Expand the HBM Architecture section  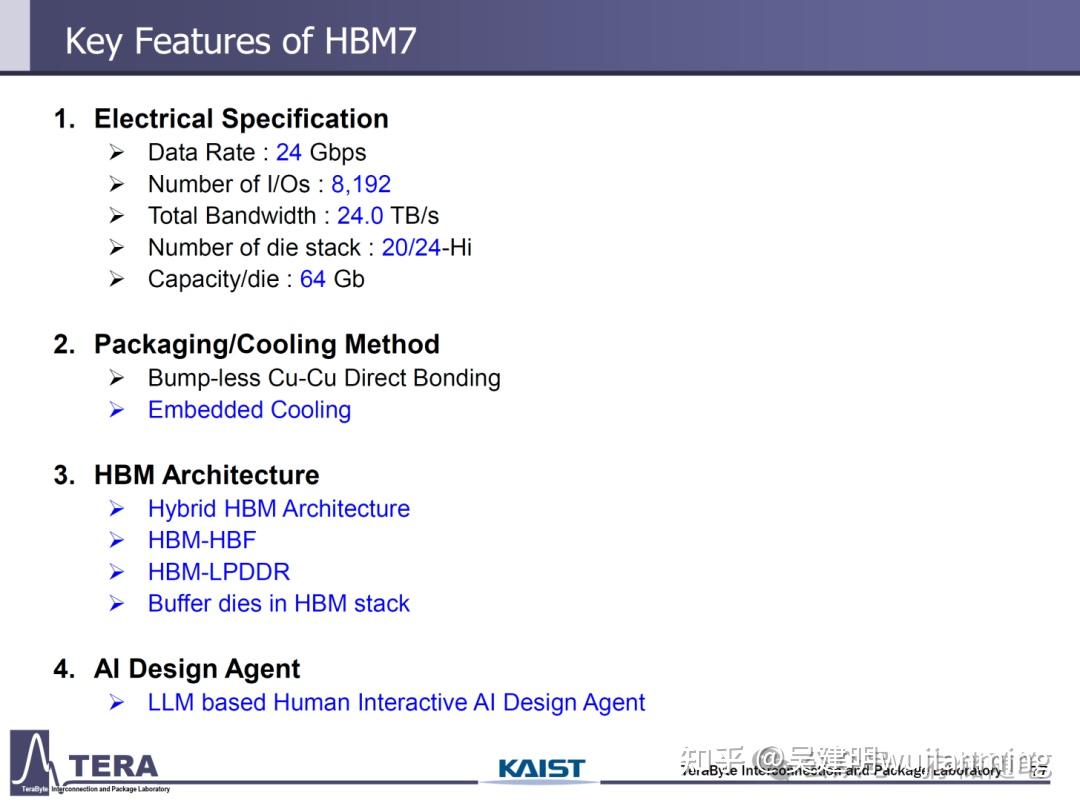tap(206, 475)
